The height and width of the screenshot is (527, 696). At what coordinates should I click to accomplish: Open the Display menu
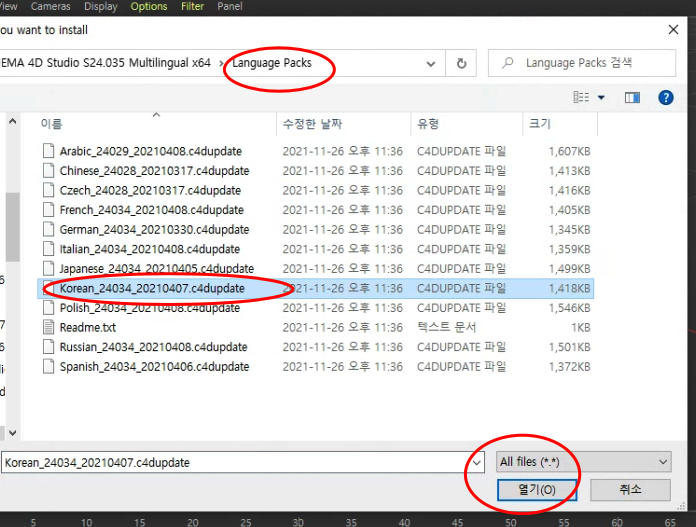click(101, 7)
